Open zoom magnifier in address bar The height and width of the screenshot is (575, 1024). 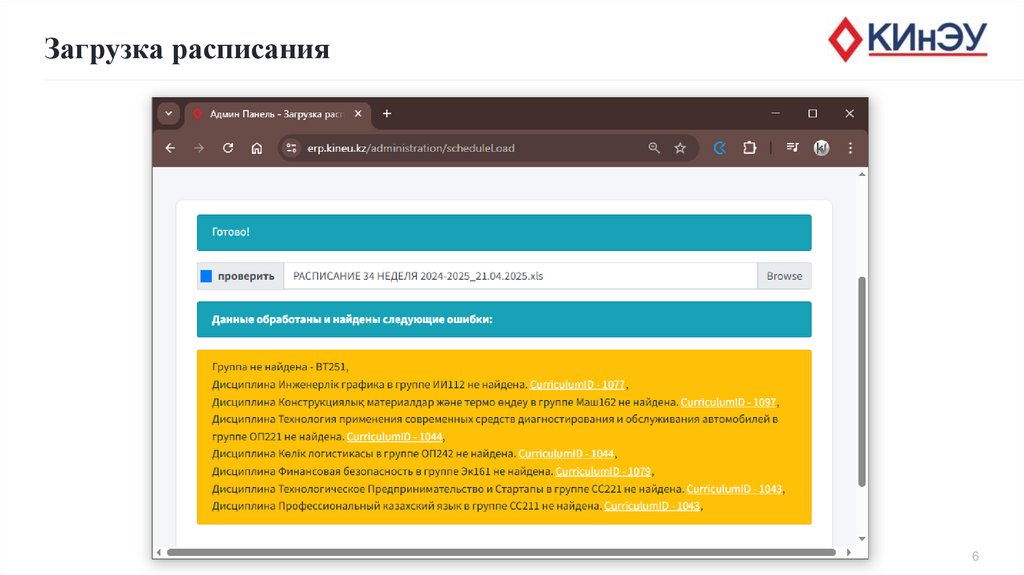click(654, 148)
